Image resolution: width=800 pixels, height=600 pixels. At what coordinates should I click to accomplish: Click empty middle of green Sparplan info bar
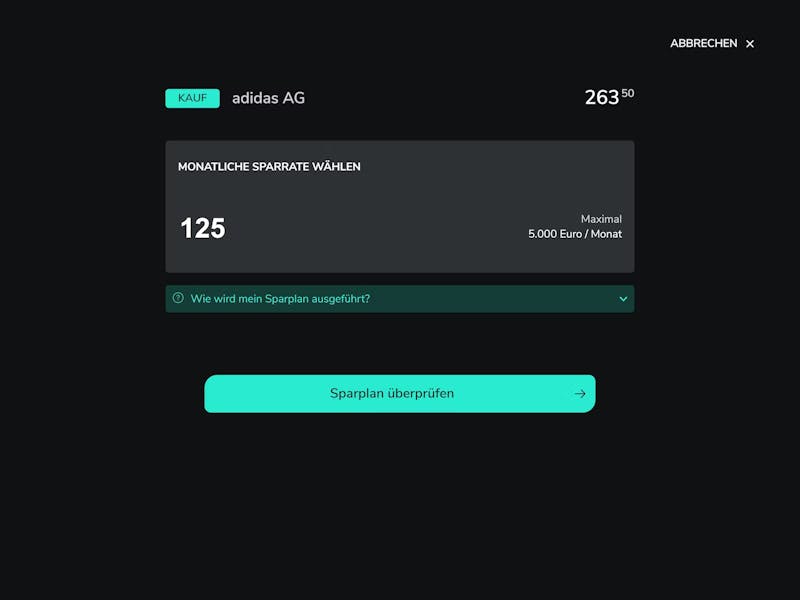(x=490, y=299)
